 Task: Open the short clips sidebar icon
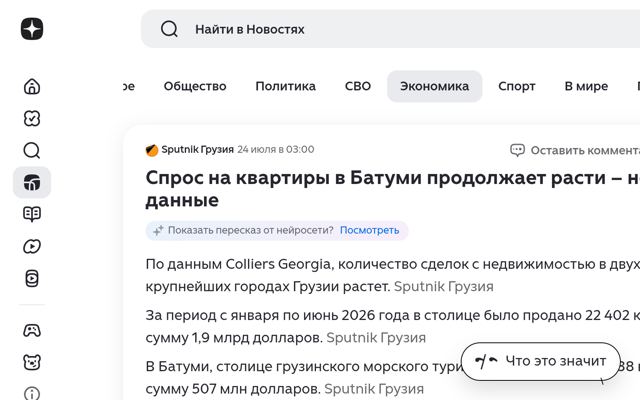(x=32, y=279)
